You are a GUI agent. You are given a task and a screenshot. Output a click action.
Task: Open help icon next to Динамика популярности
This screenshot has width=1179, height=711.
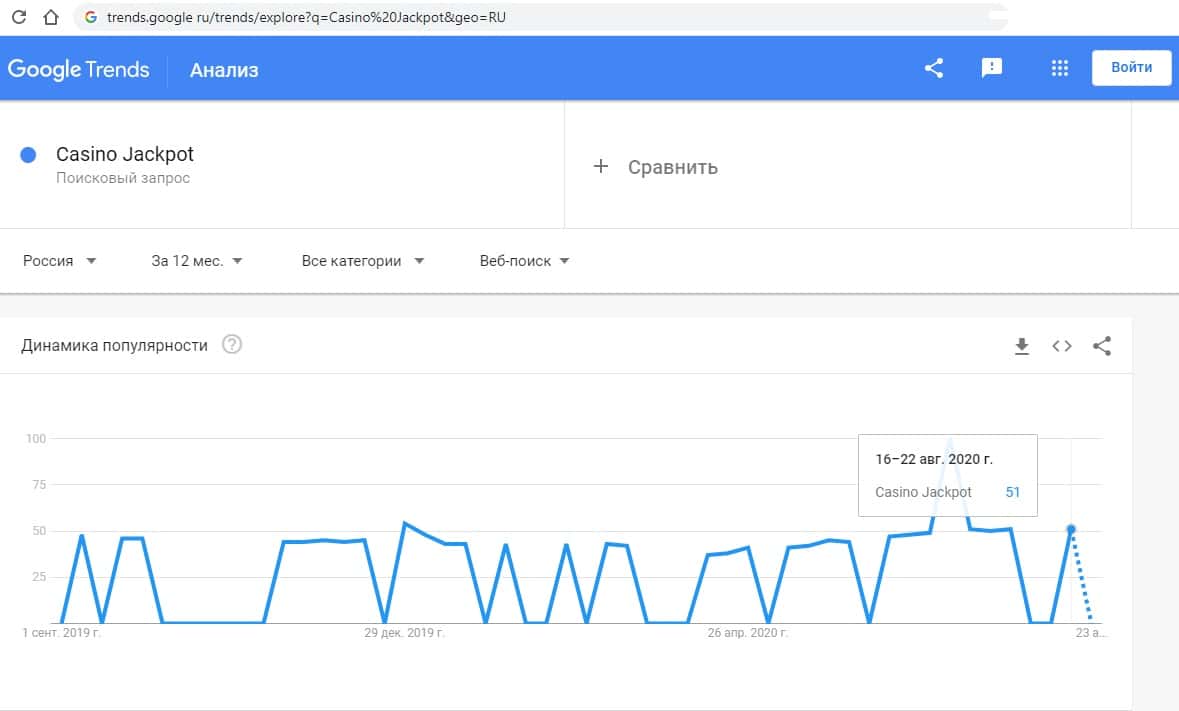(232, 345)
